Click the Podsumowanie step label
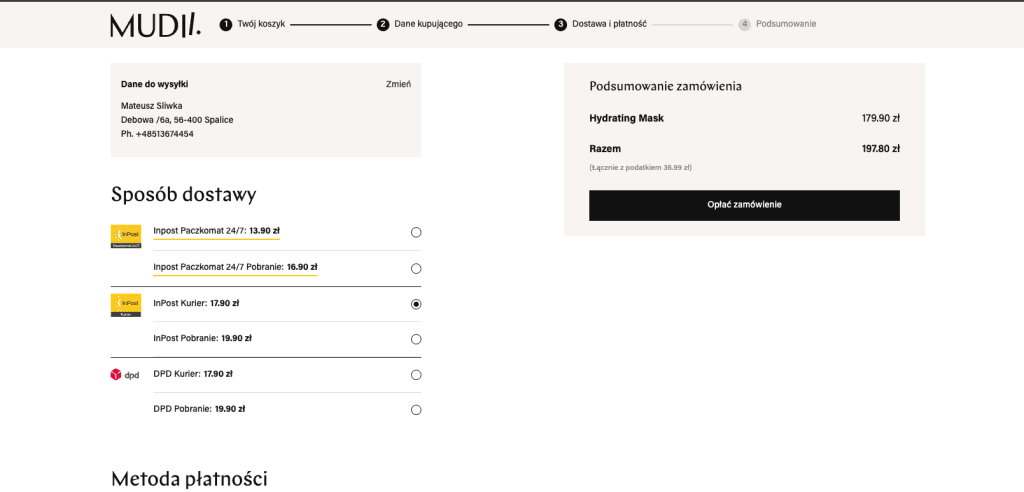The height and width of the screenshot is (492, 1024). click(785, 24)
